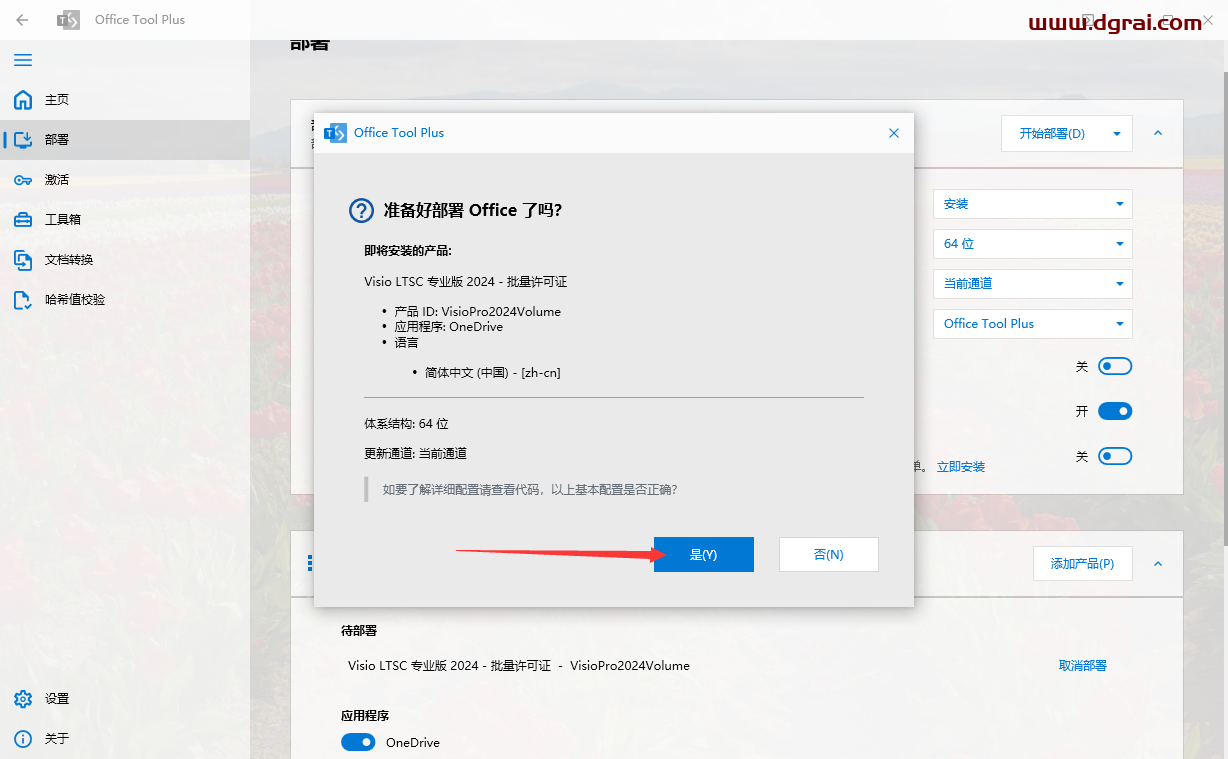Open the 64 位 architecture dropdown
Image resolution: width=1228 pixels, height=759 pixels.
click(1033, 244)
